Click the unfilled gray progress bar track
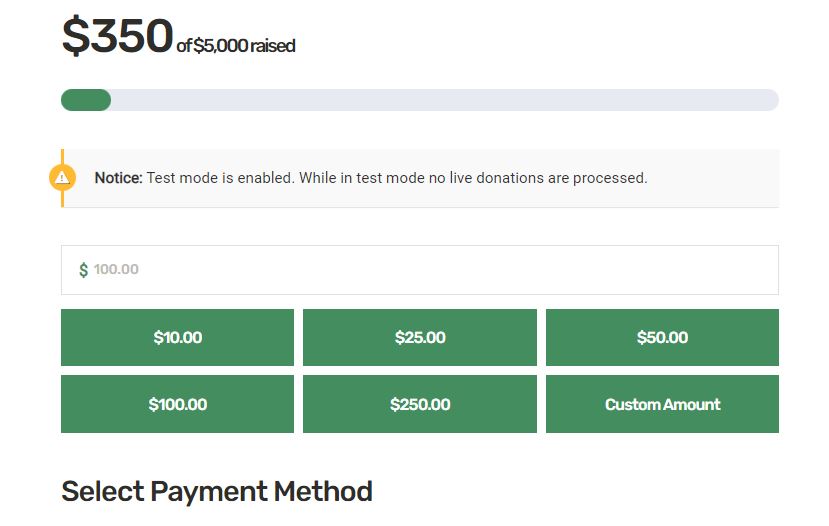The height and width of the screenshot is (526, 829). point(444,100)
